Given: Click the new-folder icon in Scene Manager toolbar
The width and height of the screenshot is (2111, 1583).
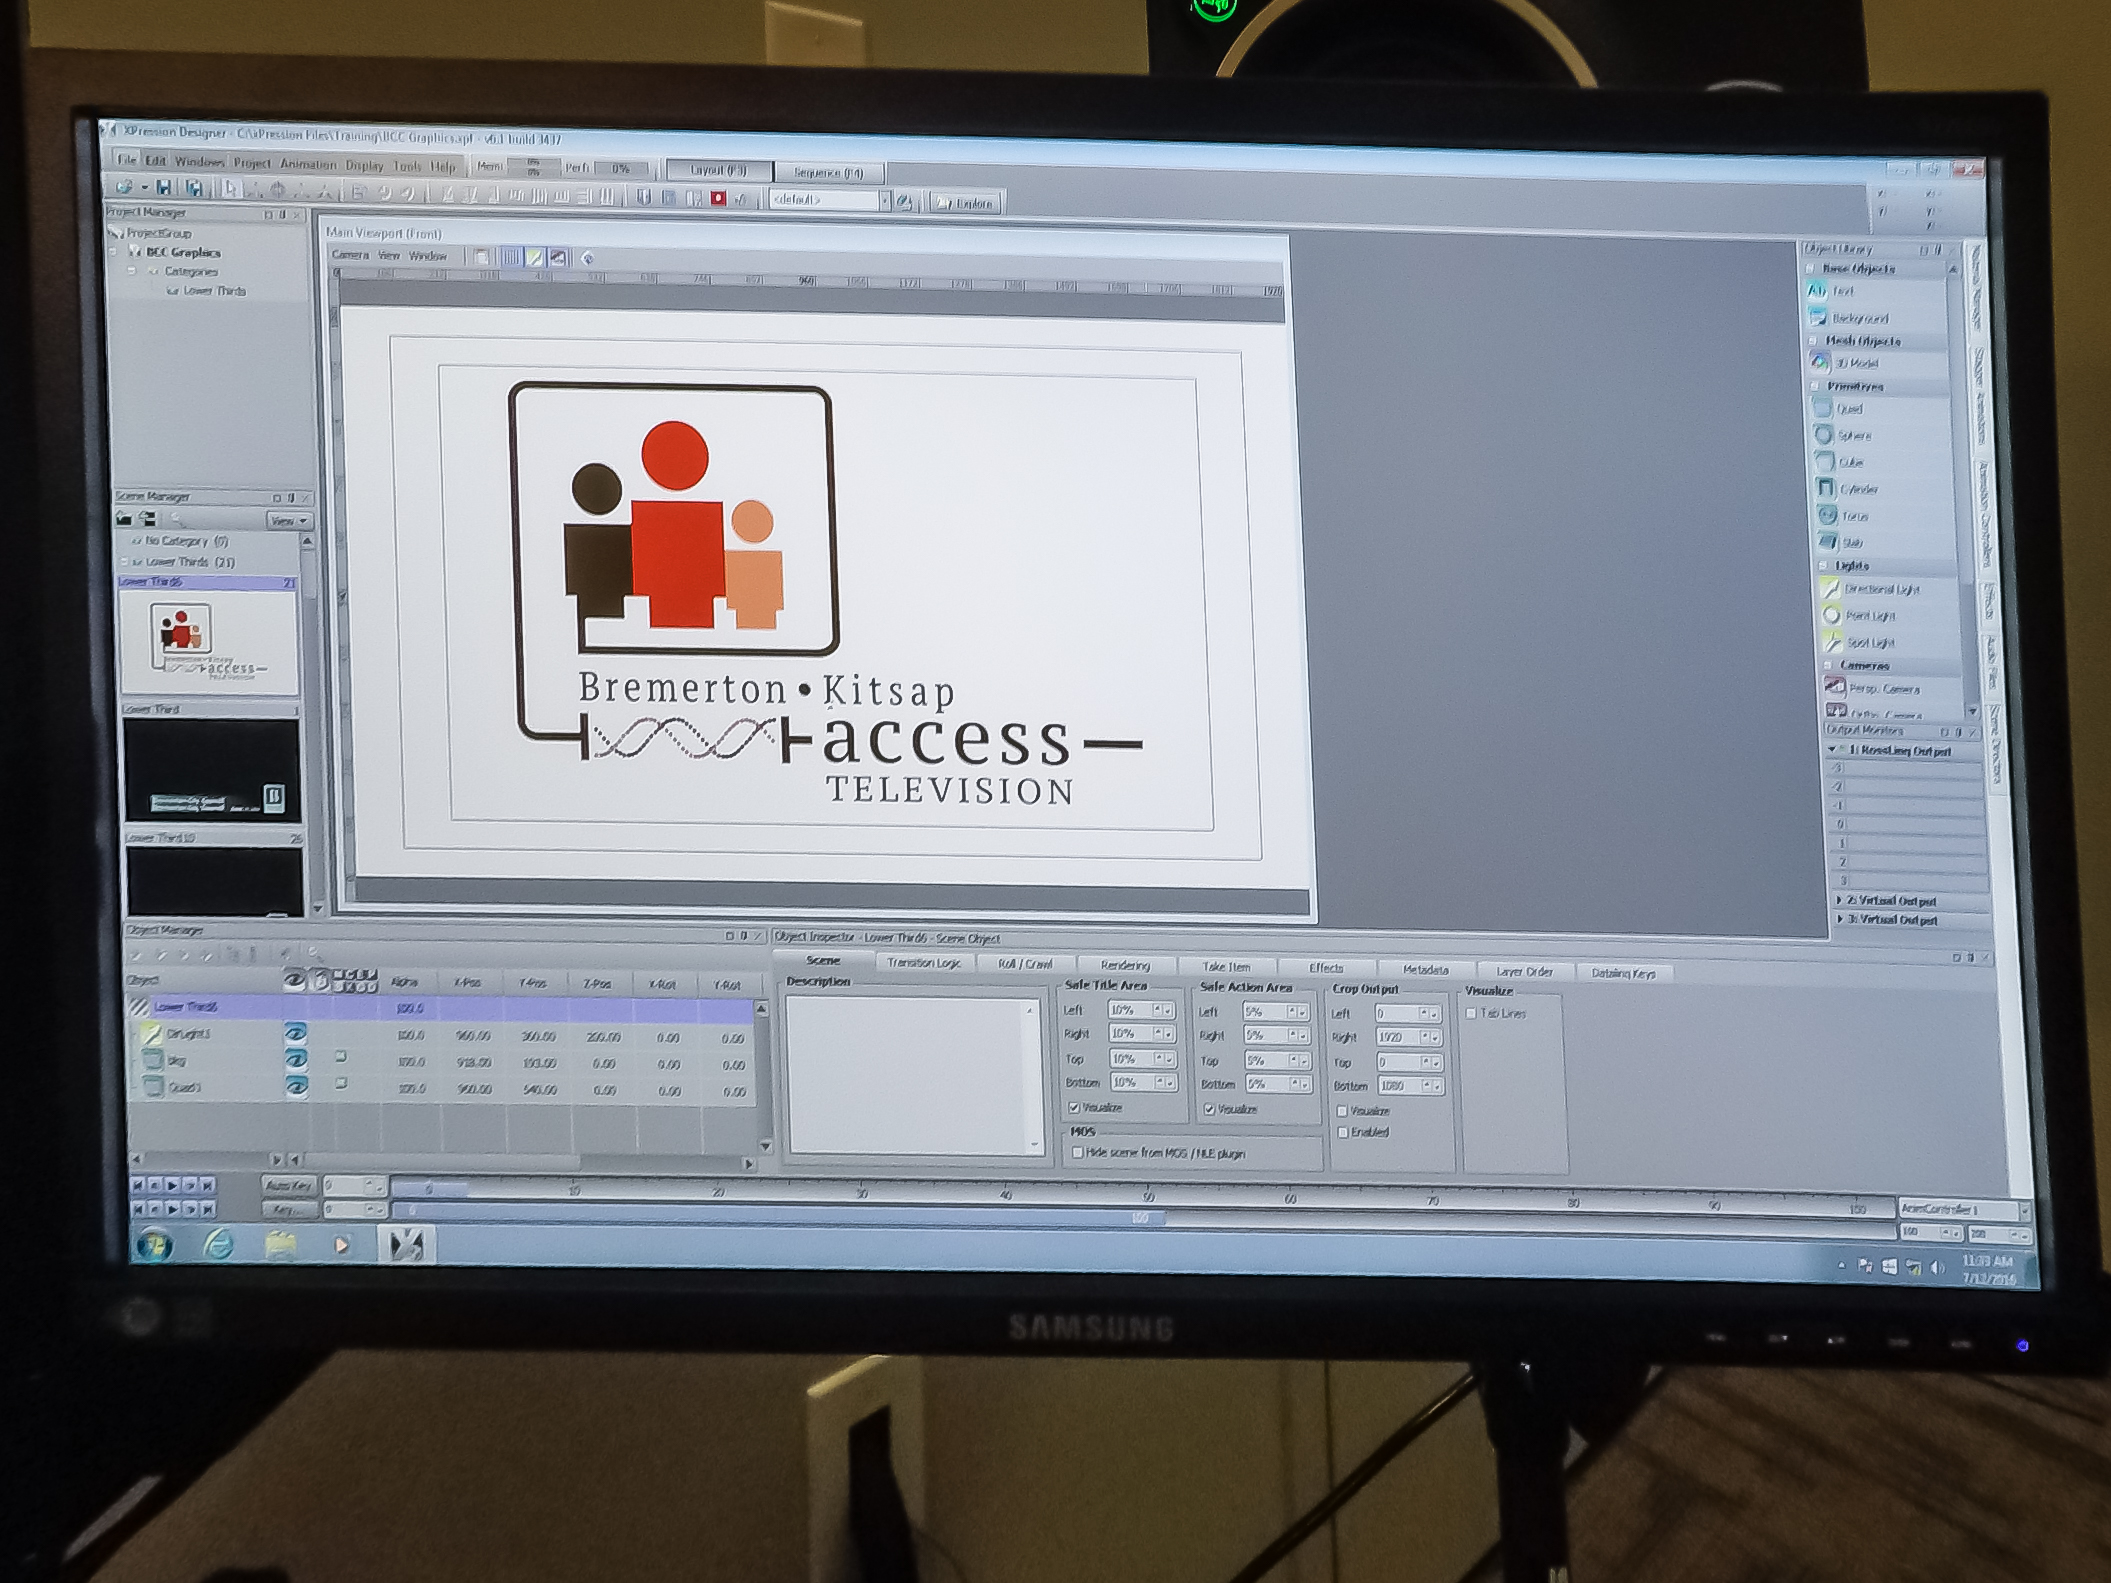Looking at the screenshot, I should click(x=124, y=518).
